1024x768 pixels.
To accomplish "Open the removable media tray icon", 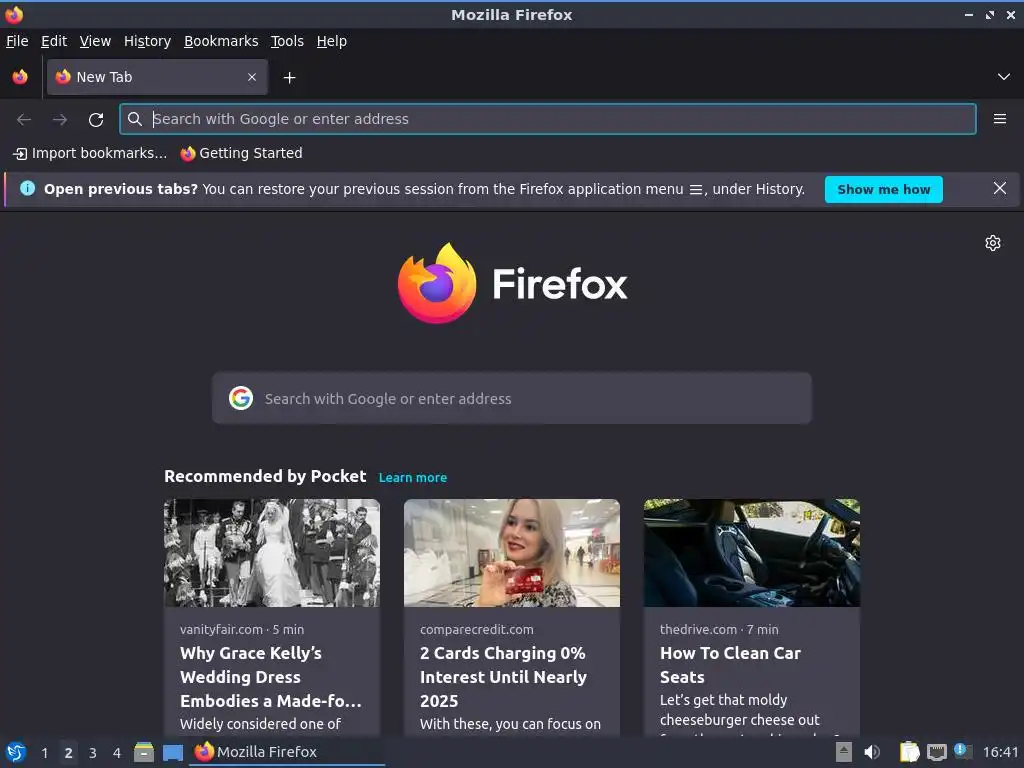I will coord(844,752).
